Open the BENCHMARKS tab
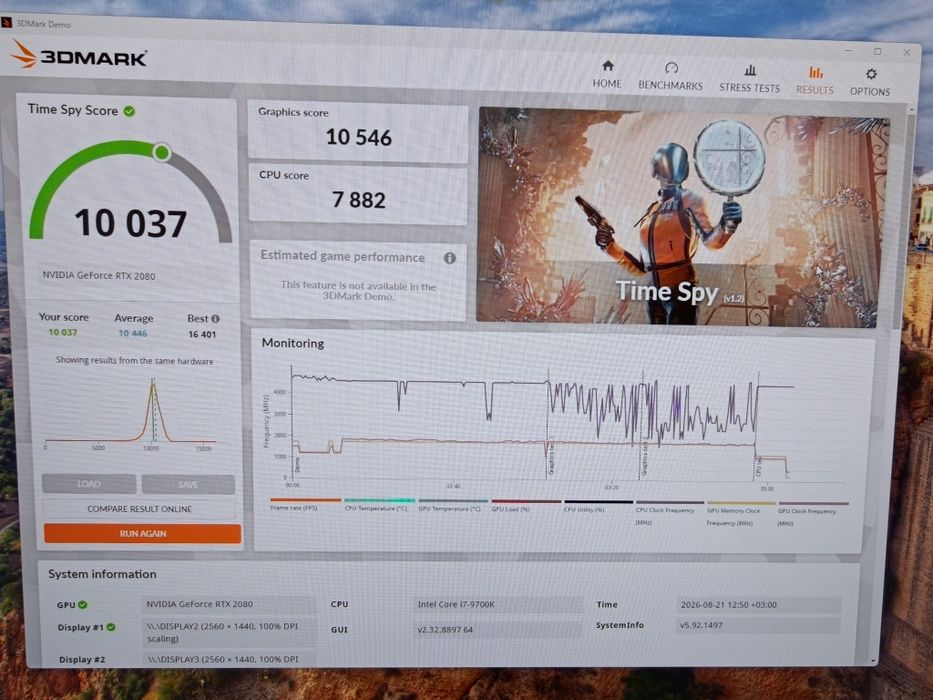Screen dimensions: 933x700 tap(671, 76)
